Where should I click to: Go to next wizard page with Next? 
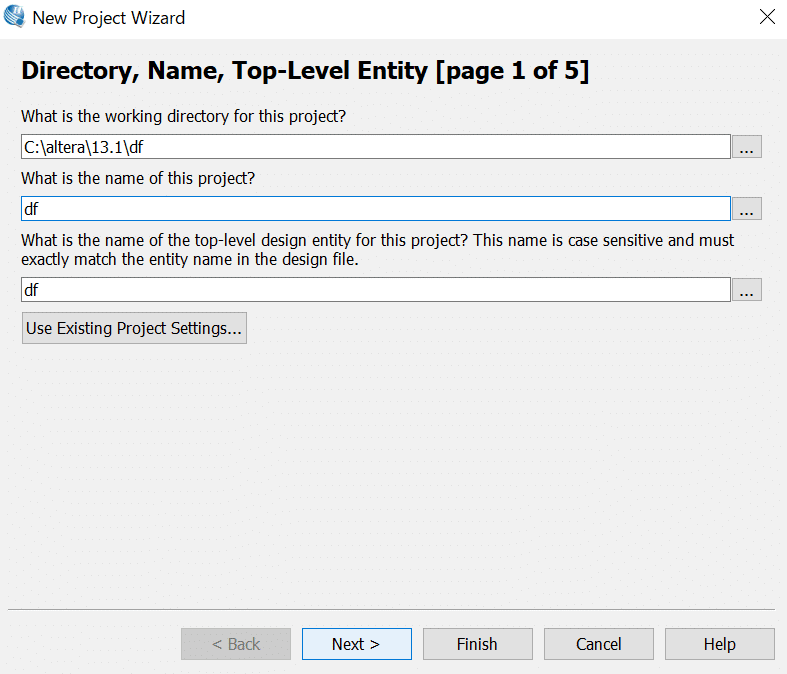tap(356, 644)
